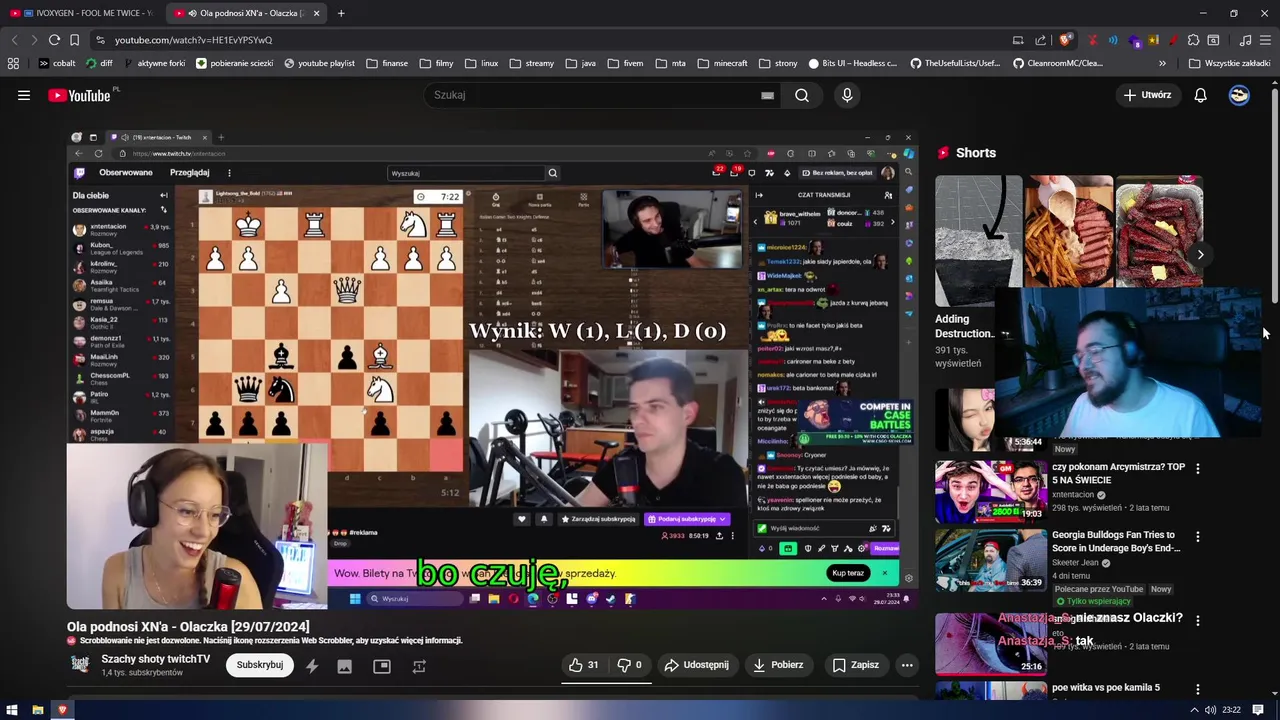Click the image screenshot icon beside Subskrybuj

345,666
